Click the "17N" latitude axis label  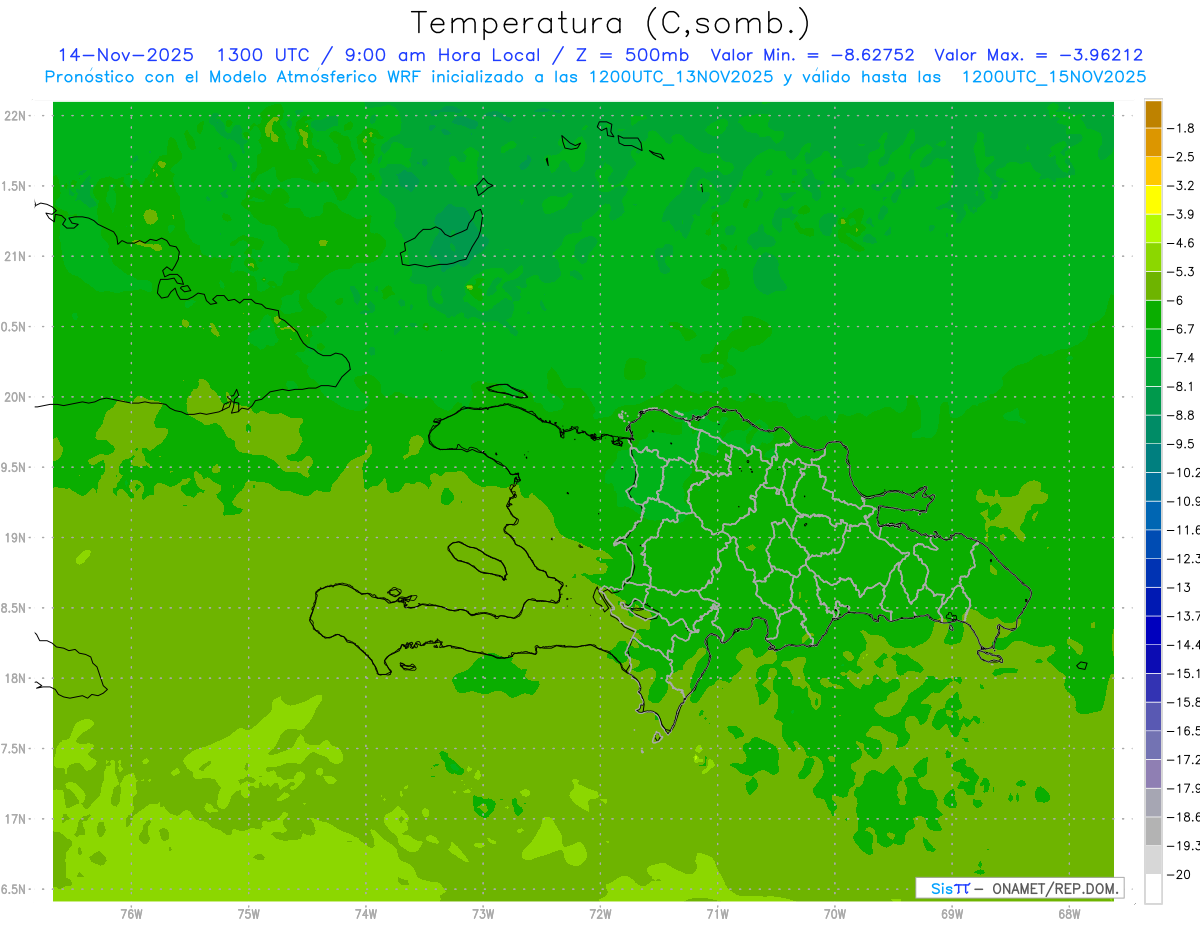coord(17,819)
